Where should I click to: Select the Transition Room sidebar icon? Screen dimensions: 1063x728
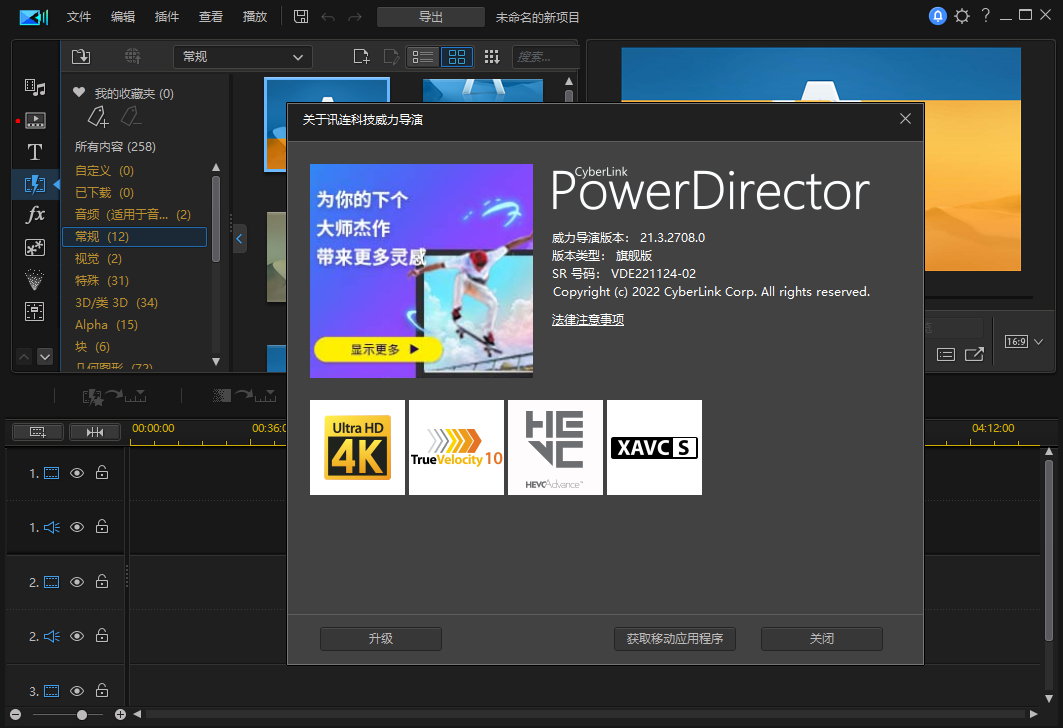pos(35,184)
